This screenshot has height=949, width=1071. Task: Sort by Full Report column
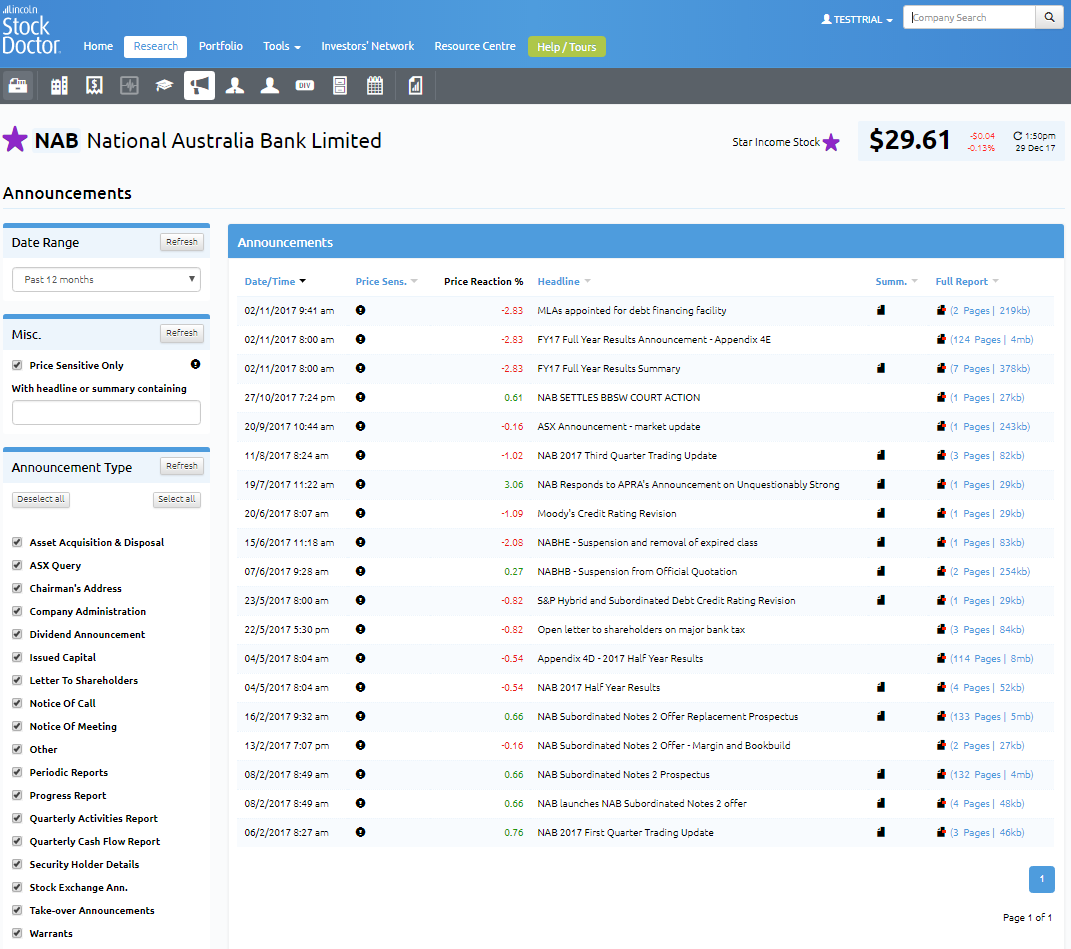point(966,281)
